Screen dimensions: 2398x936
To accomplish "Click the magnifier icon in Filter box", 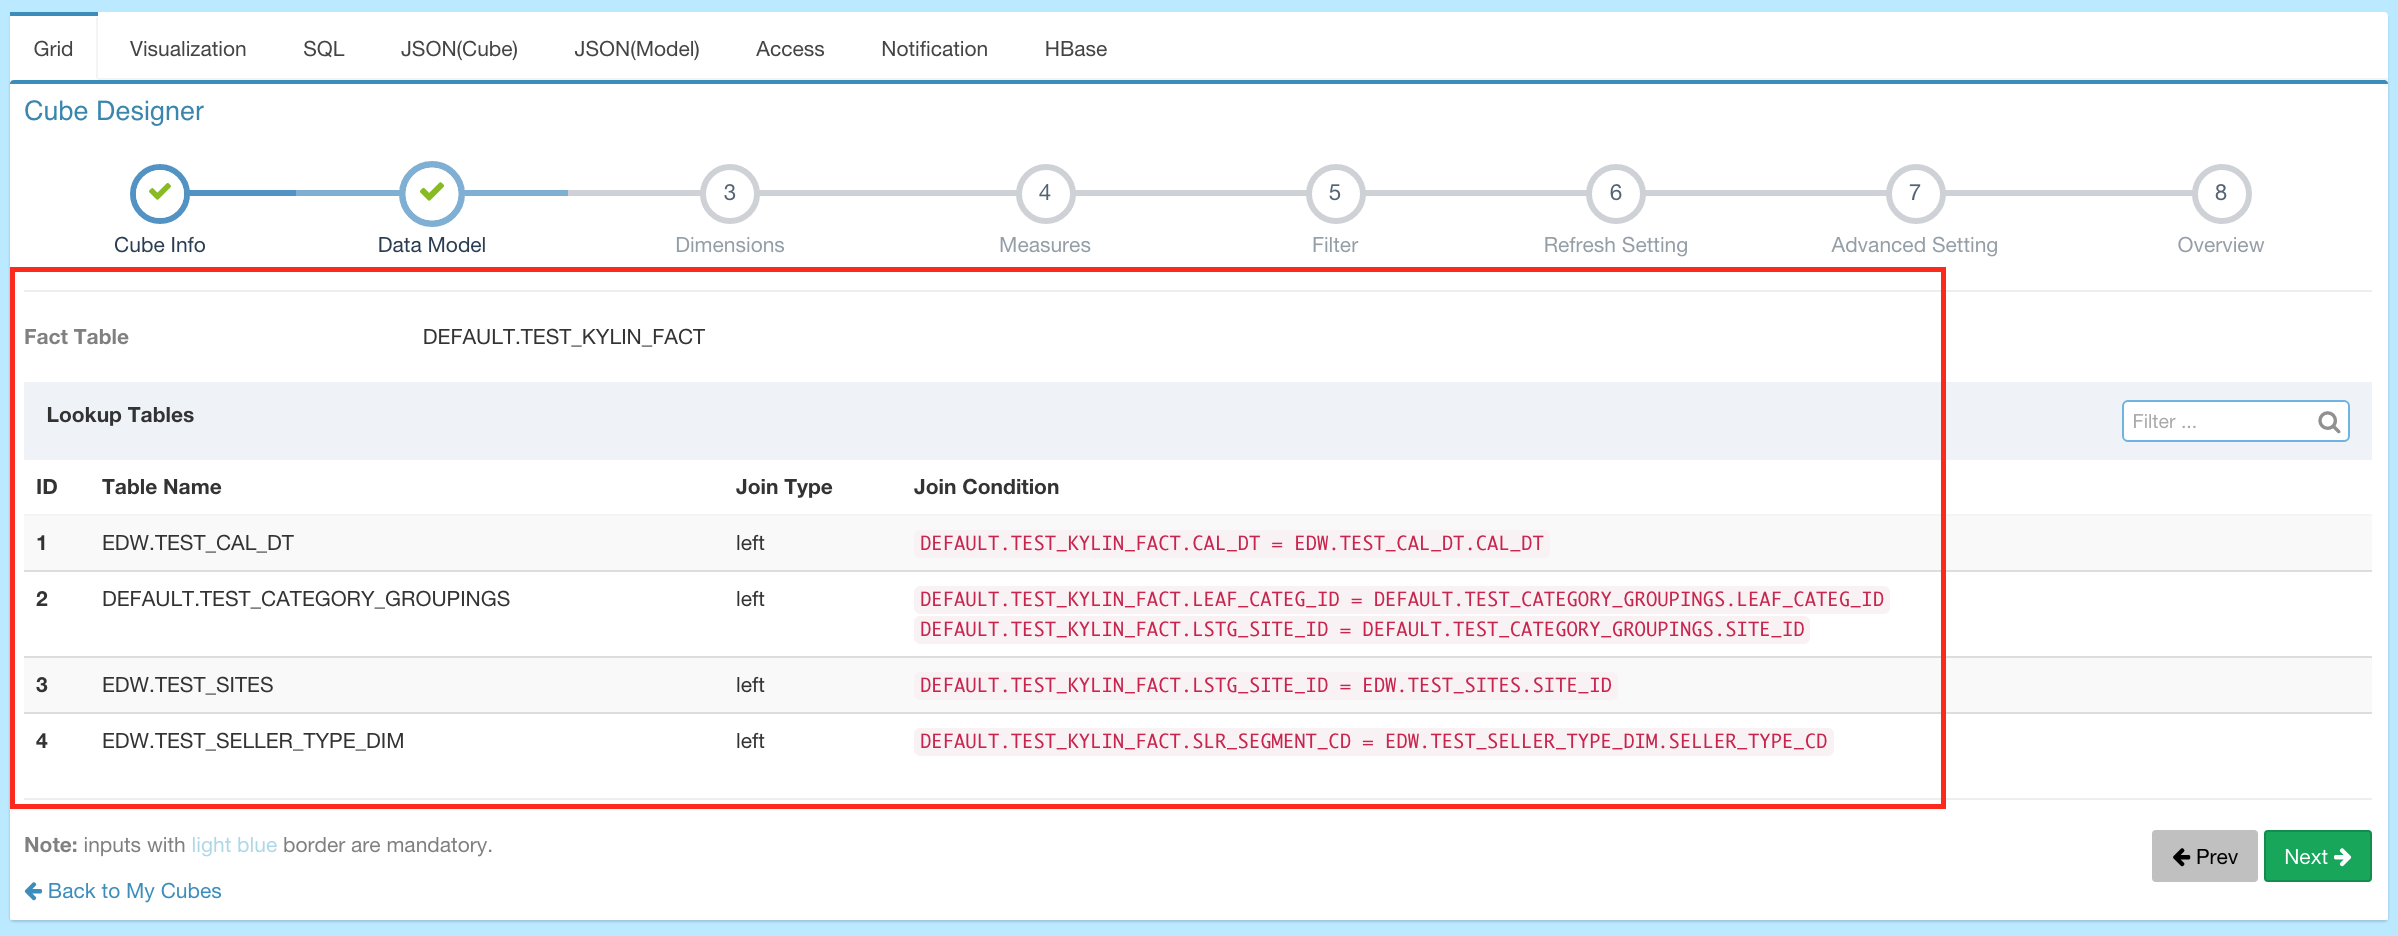I will coord(2328,422).
